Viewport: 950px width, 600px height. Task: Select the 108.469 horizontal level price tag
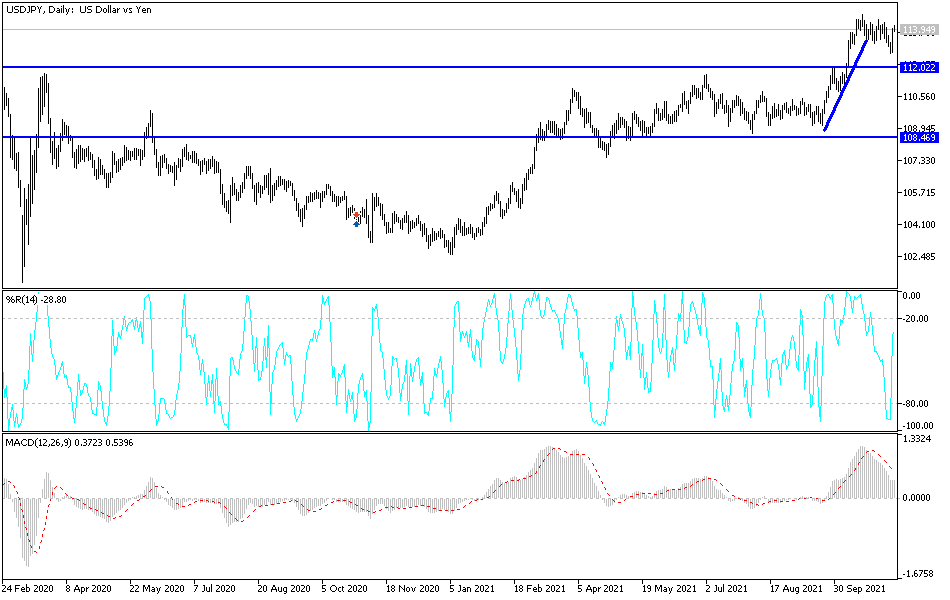918,135
